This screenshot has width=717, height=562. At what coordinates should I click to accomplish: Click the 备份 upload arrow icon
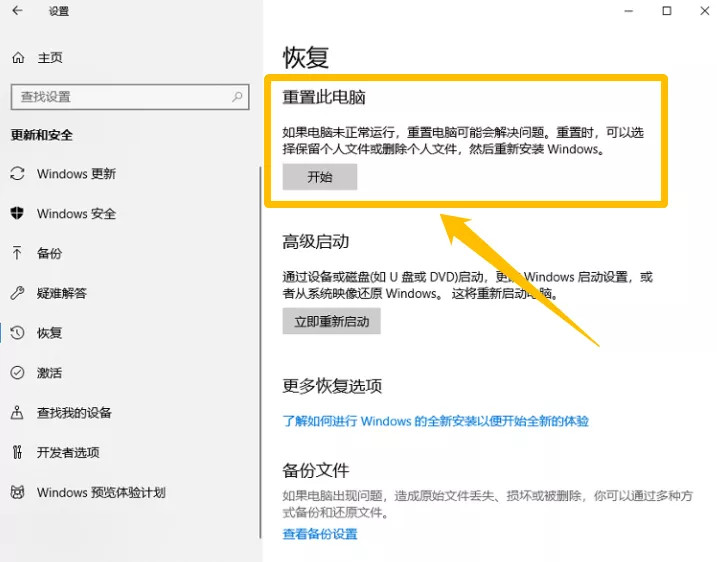pos(17,253)
